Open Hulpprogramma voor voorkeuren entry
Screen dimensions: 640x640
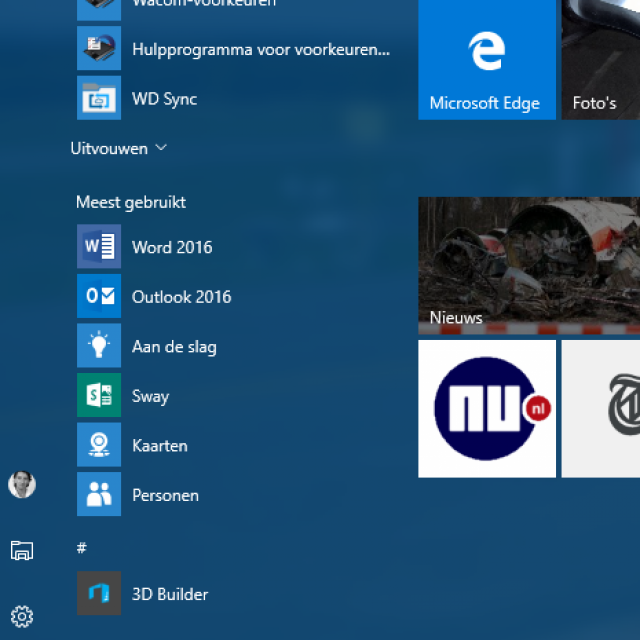pyautogui.click(x=260, y=49)
